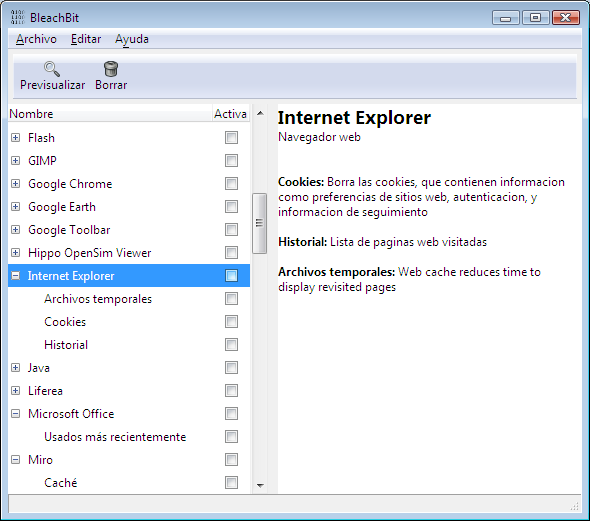Click the BleachBit title bar icon
This screenshot has width=590, height=521.
point(17,17)
